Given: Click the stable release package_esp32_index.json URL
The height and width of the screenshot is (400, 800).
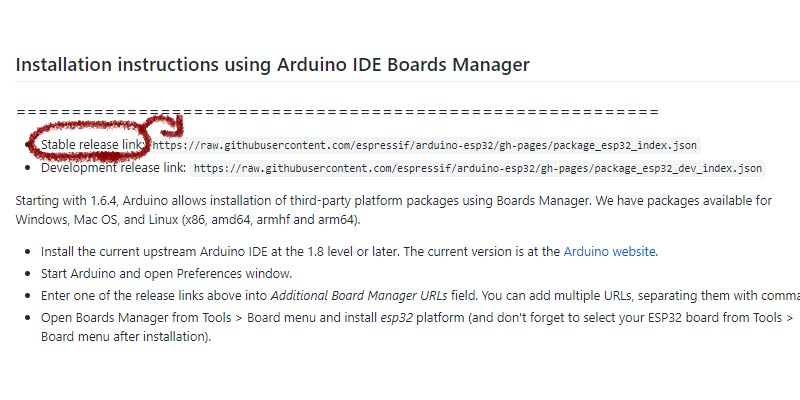Looking at the screenshot, I should 424,145.
